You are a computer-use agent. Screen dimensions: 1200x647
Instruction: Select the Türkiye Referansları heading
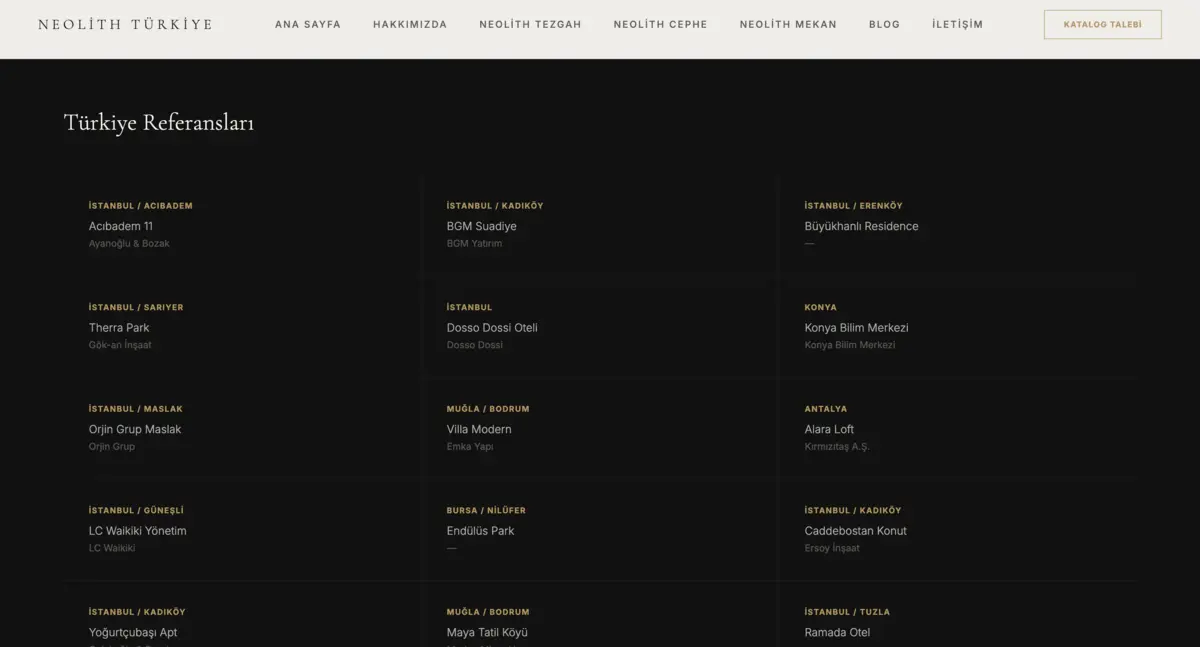tap(159, 123)
